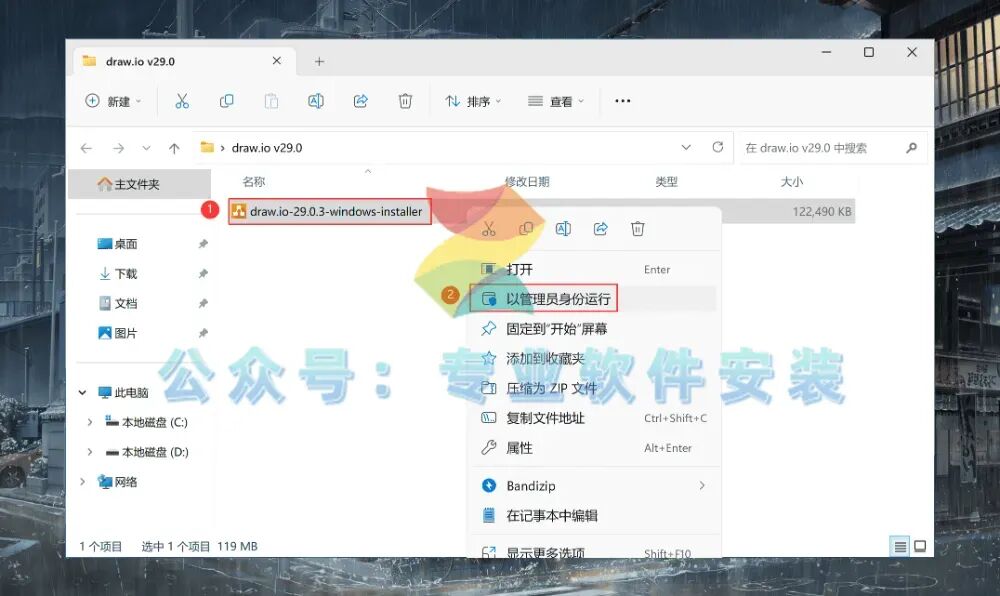Click the draw.io v29.0 breadcrumb path
Viewport: 1000px width, 596px height.
pos(267,148)
